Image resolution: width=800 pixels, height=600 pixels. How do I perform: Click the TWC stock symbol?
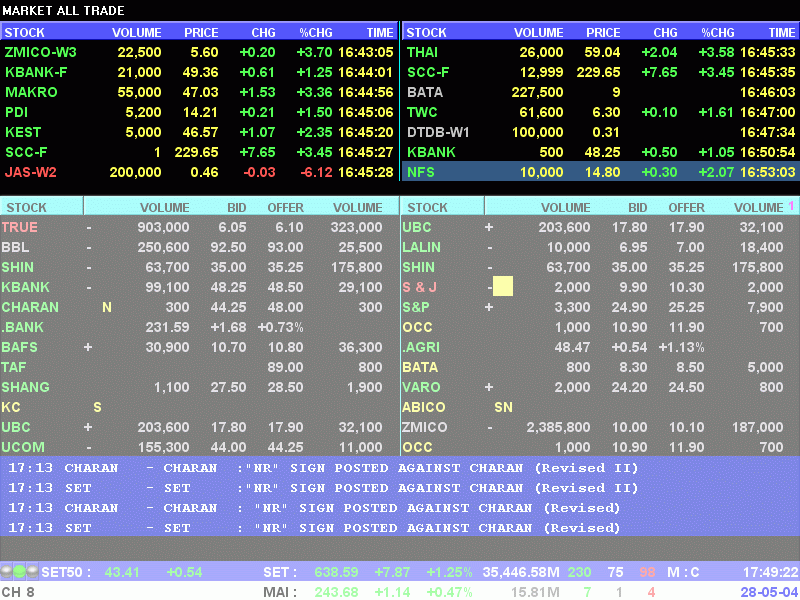click(422, 112)
